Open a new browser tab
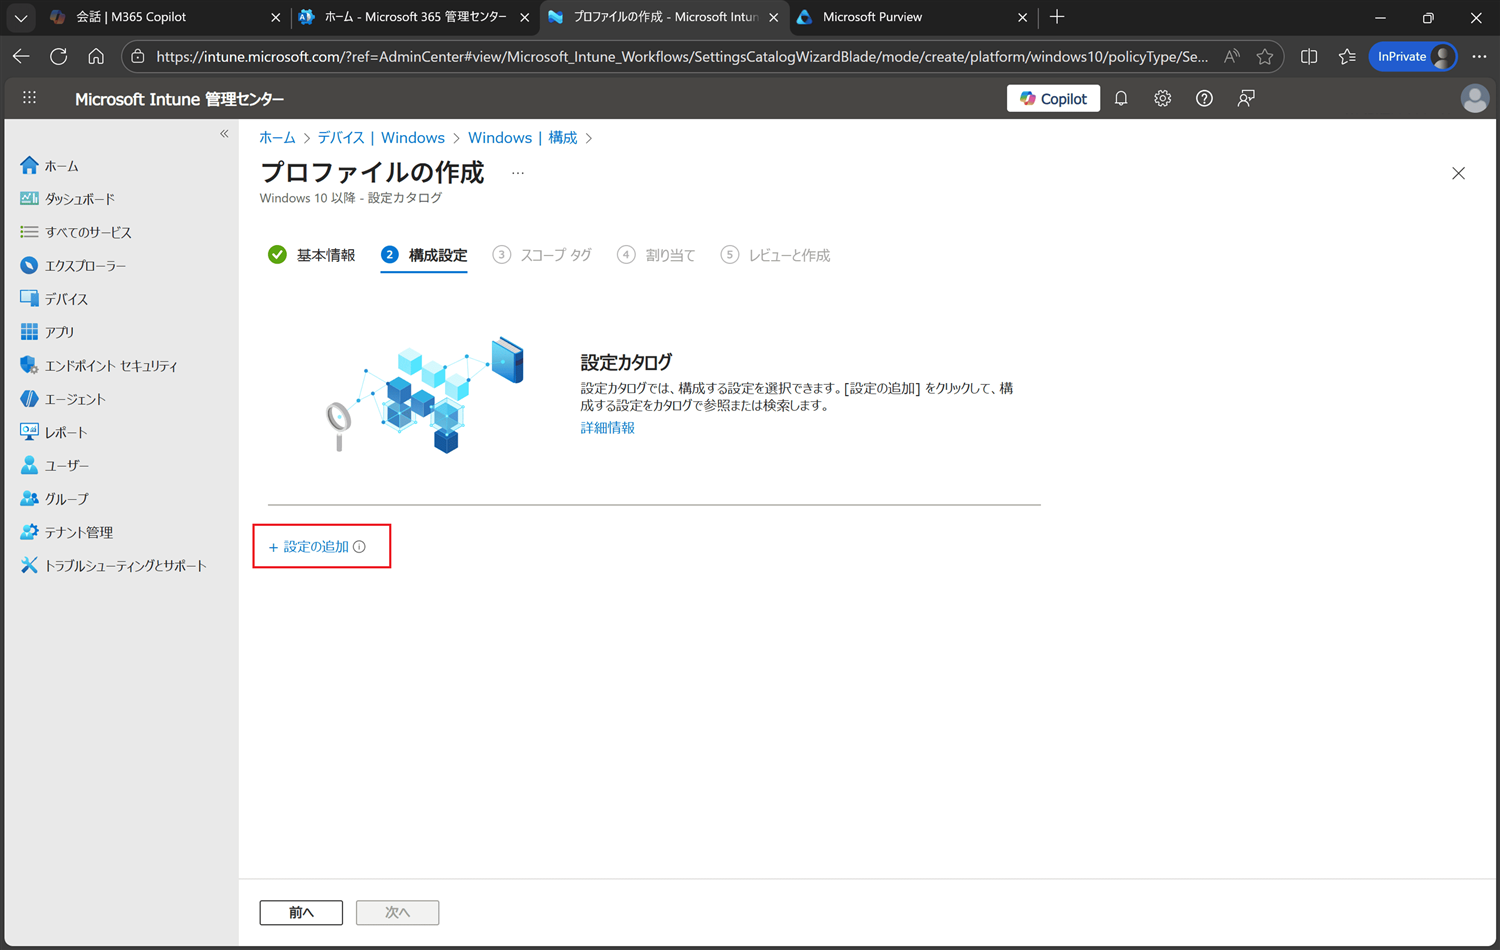This screenshot has width=1500, height=950. click(x=1057, y=17)
